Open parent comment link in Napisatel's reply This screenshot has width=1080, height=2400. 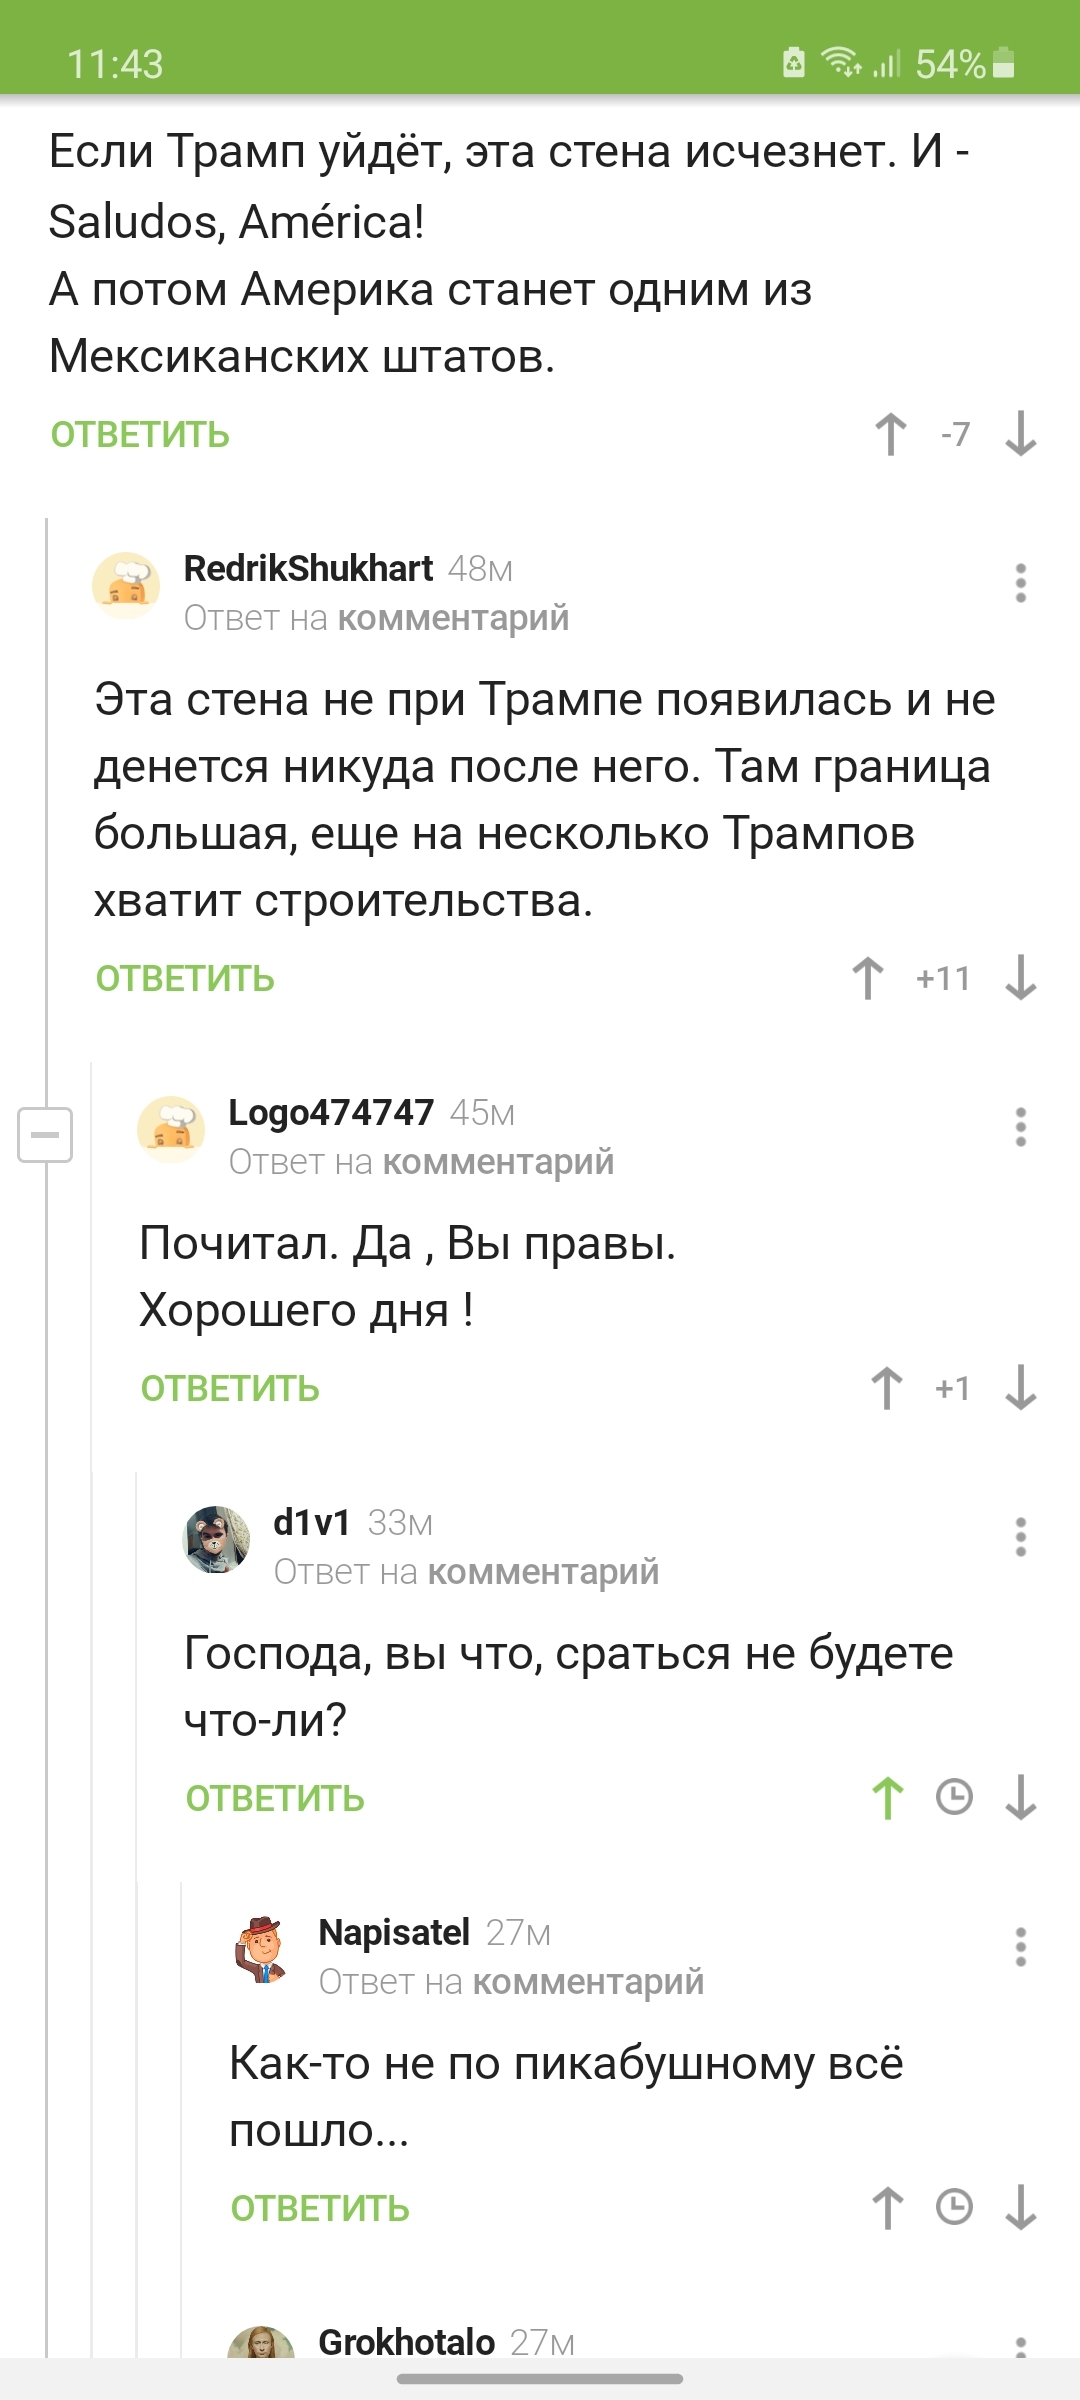[588, 1982]
